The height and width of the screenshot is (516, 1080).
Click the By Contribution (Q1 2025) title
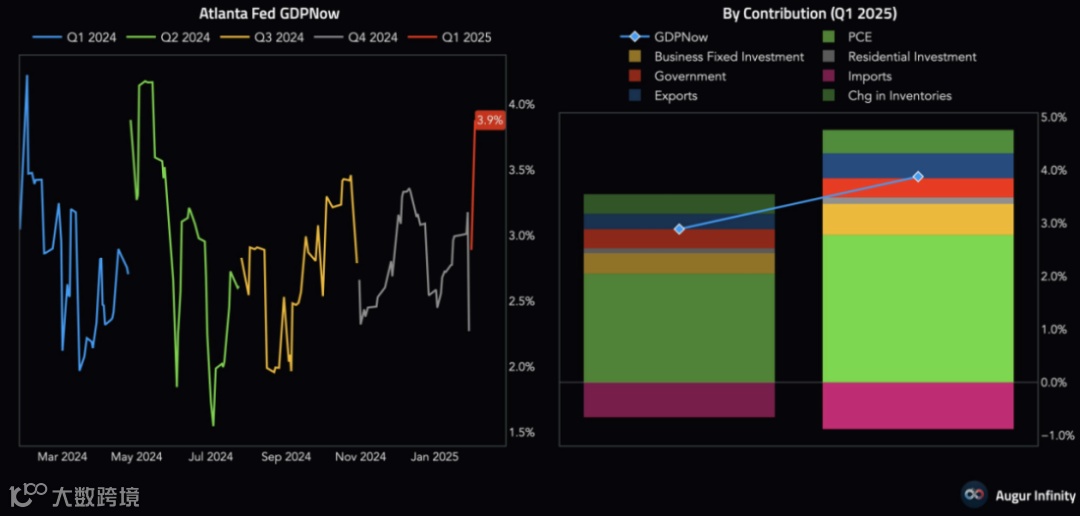point(809,13)
